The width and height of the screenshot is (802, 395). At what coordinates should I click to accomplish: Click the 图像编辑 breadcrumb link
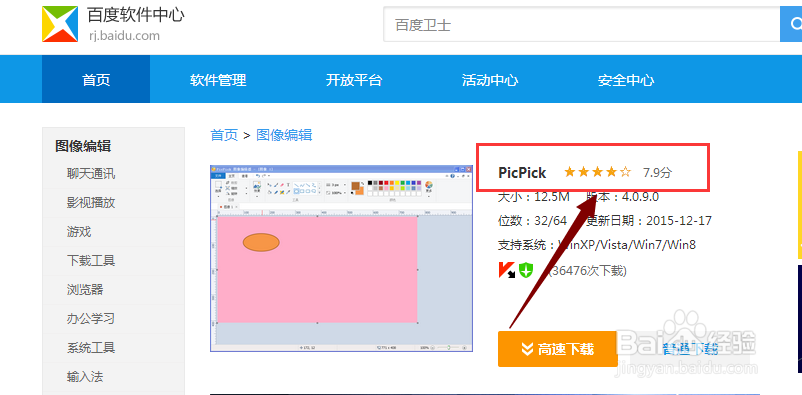(x=284, y=135)
